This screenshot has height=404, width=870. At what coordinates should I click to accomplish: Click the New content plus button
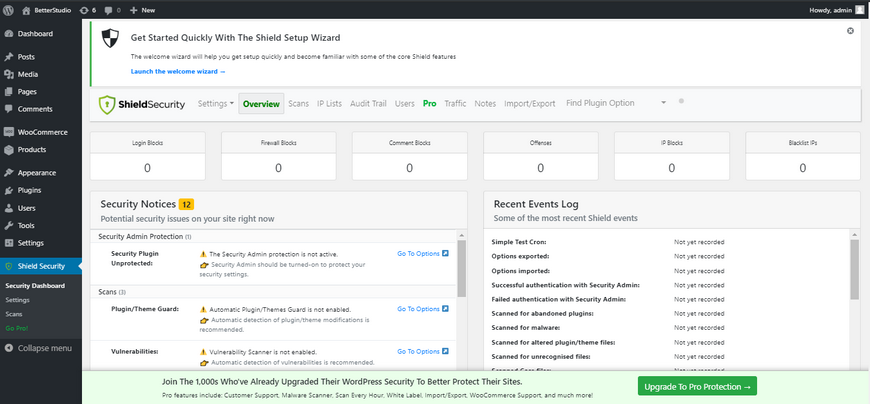coord(143,10)
